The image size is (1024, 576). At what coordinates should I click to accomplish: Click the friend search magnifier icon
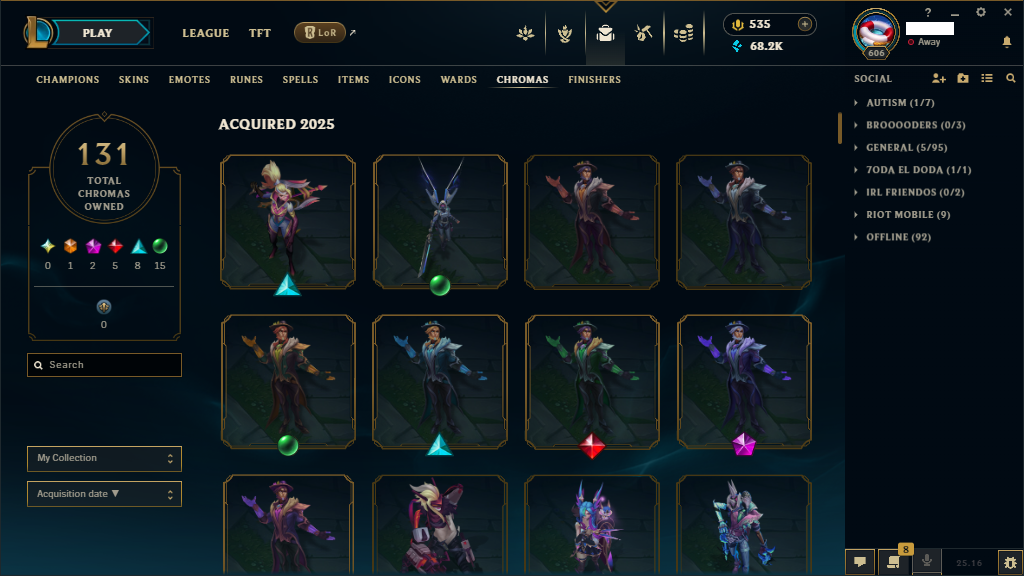click(1011, 78)
